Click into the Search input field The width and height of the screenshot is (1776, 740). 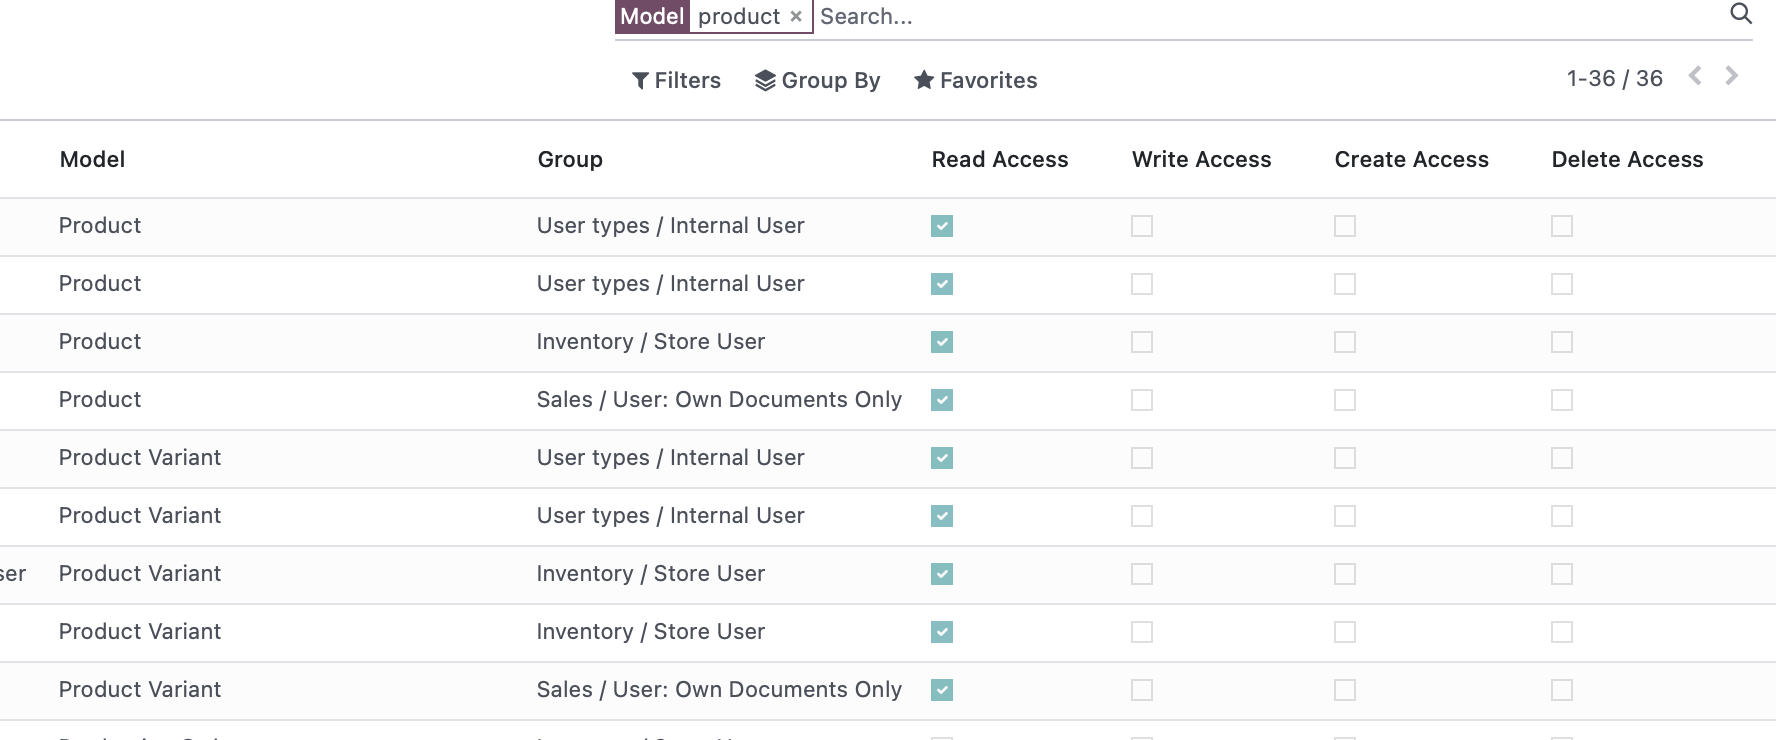coord(1270,17)
